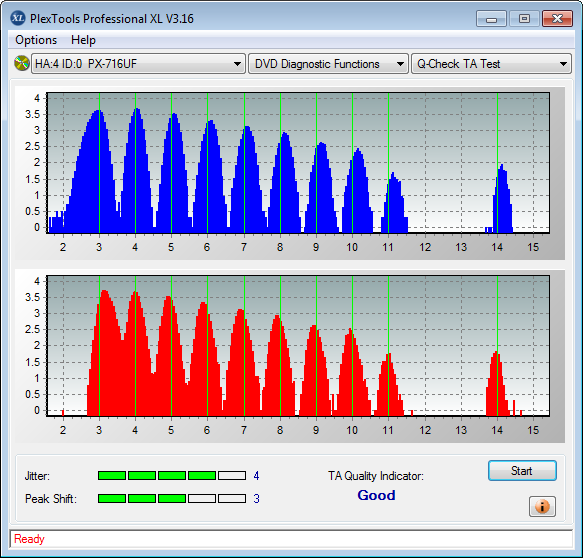Close PlexTools Professional XL

[x=557, y=19]
